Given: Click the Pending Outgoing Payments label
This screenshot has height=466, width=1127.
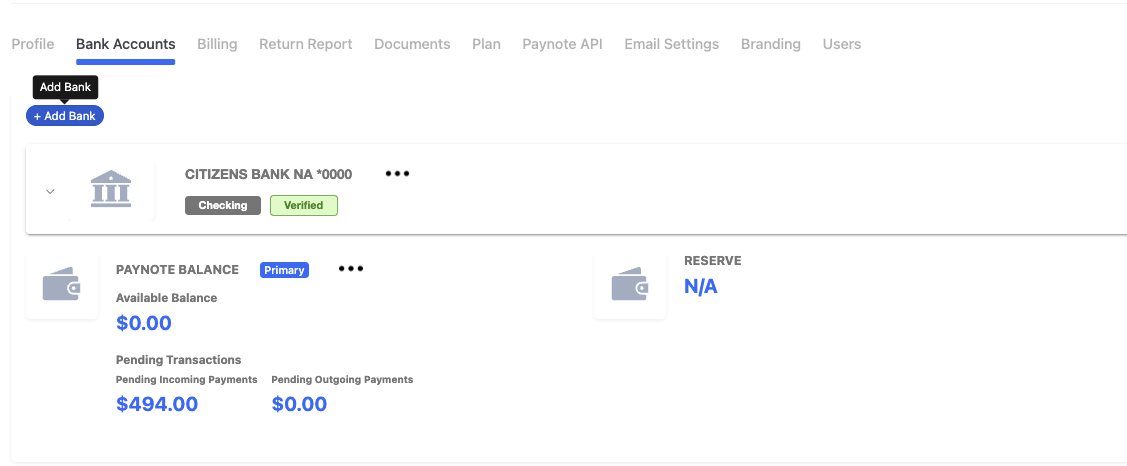Looking at the screenshot, I should (342, 380).
